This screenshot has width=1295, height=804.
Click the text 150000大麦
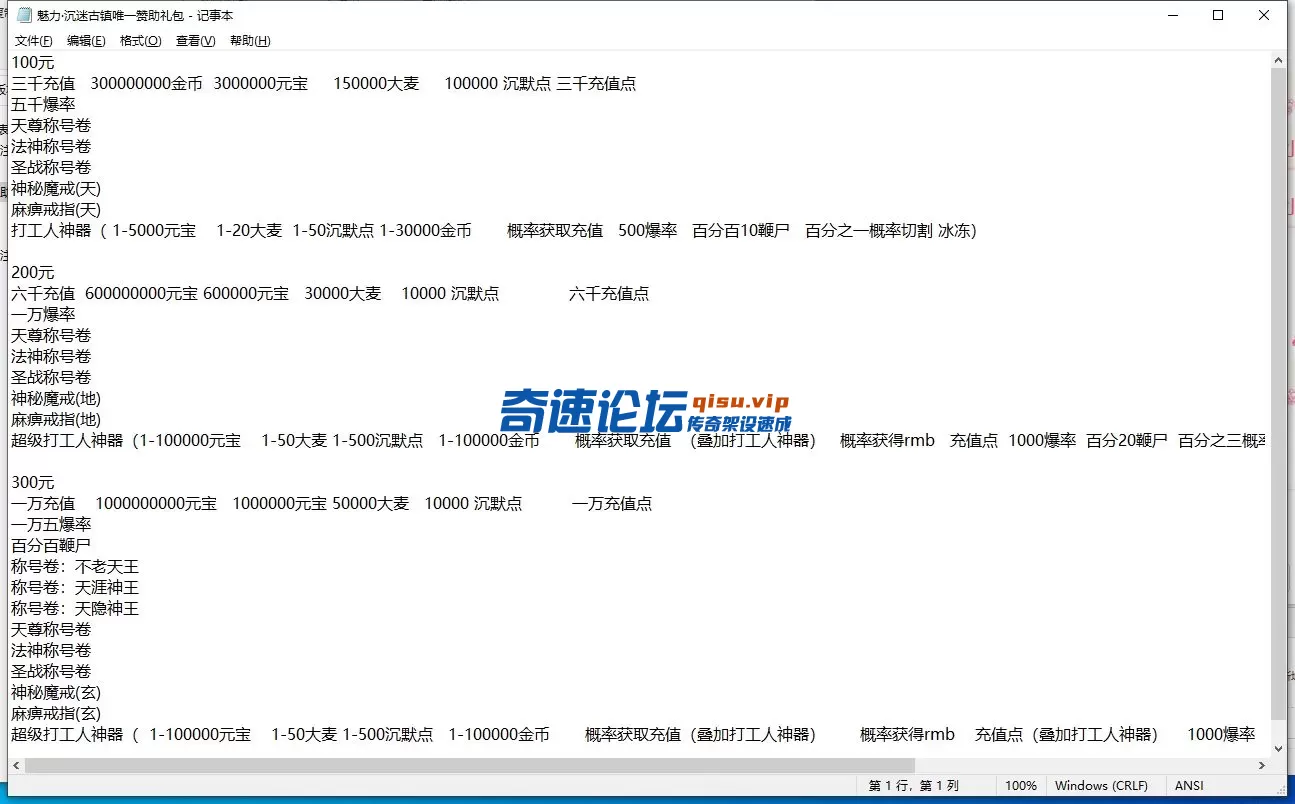click(376, 84)
